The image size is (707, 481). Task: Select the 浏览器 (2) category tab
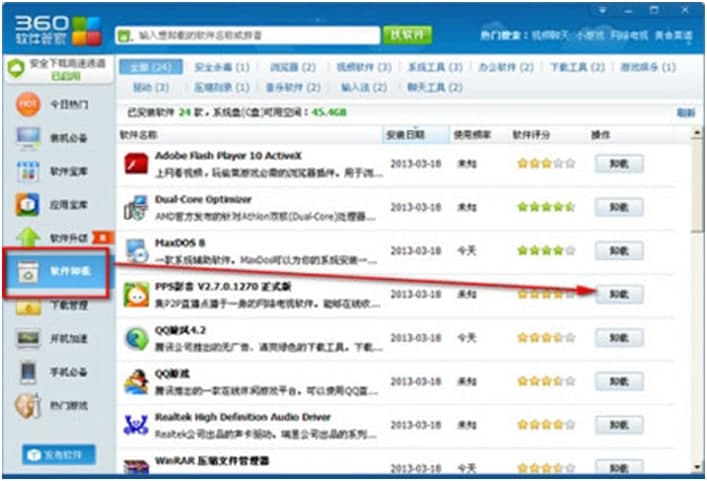pos(293,68)
